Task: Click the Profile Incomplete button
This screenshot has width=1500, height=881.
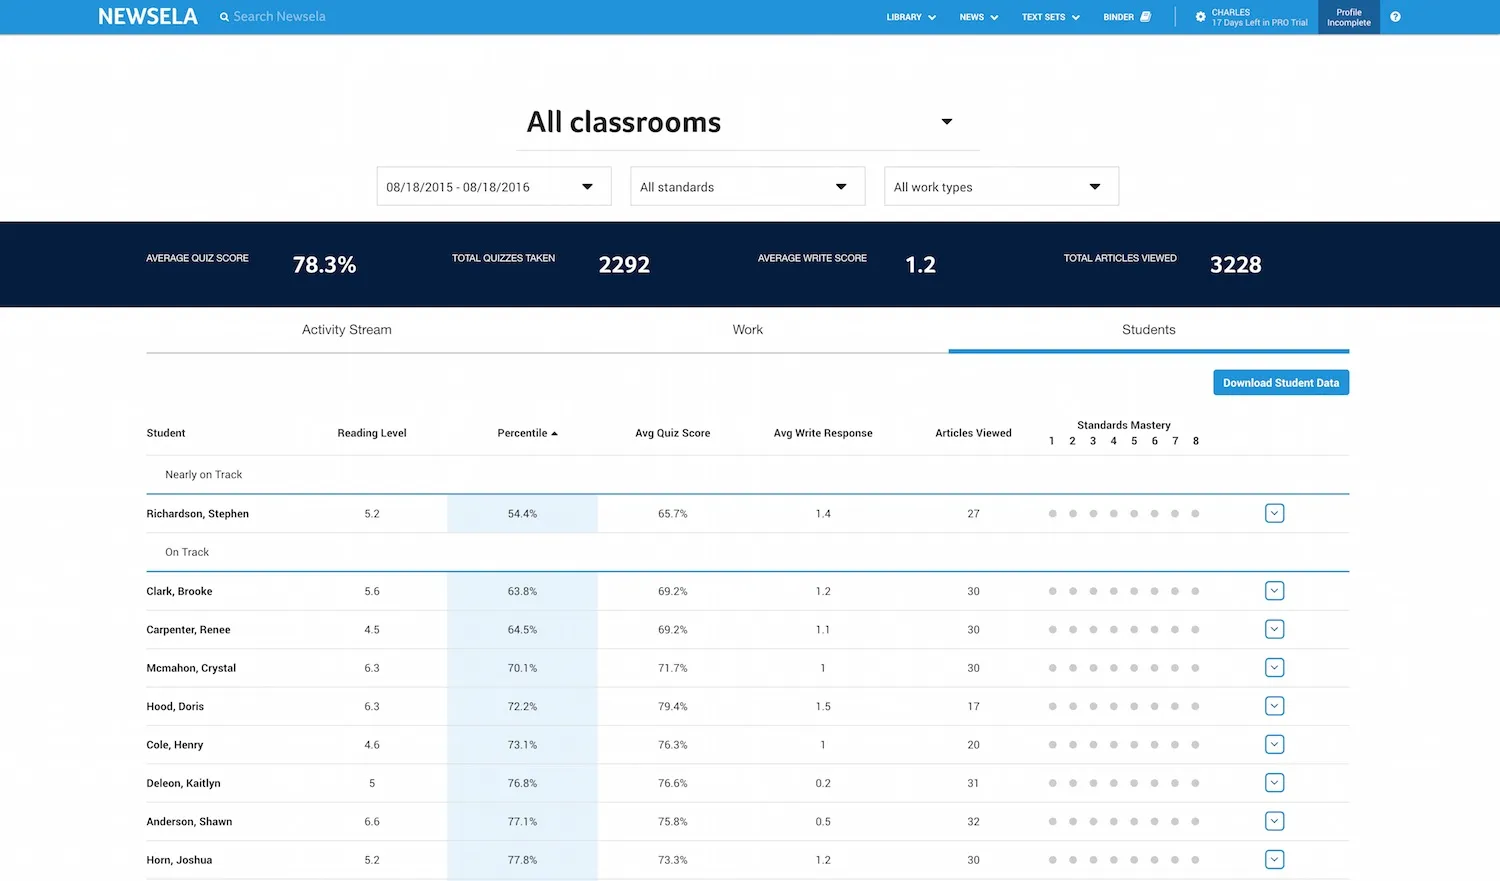Action: coord(1348,17)
